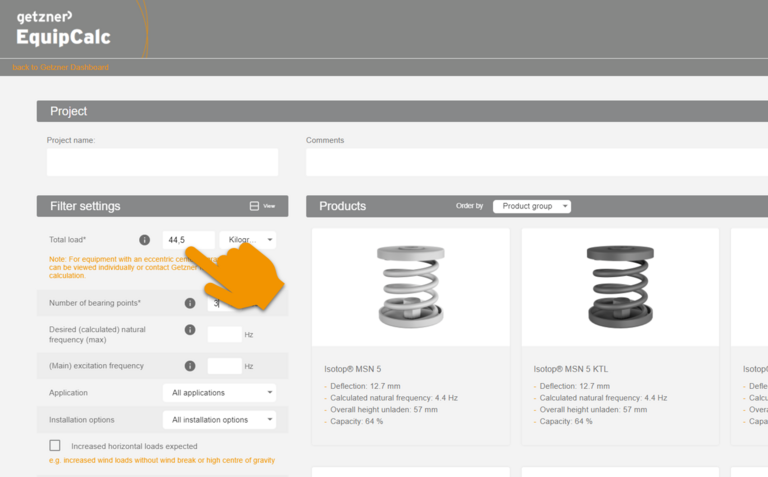Expand the All installation options dropdown

[x=219, y=420]
